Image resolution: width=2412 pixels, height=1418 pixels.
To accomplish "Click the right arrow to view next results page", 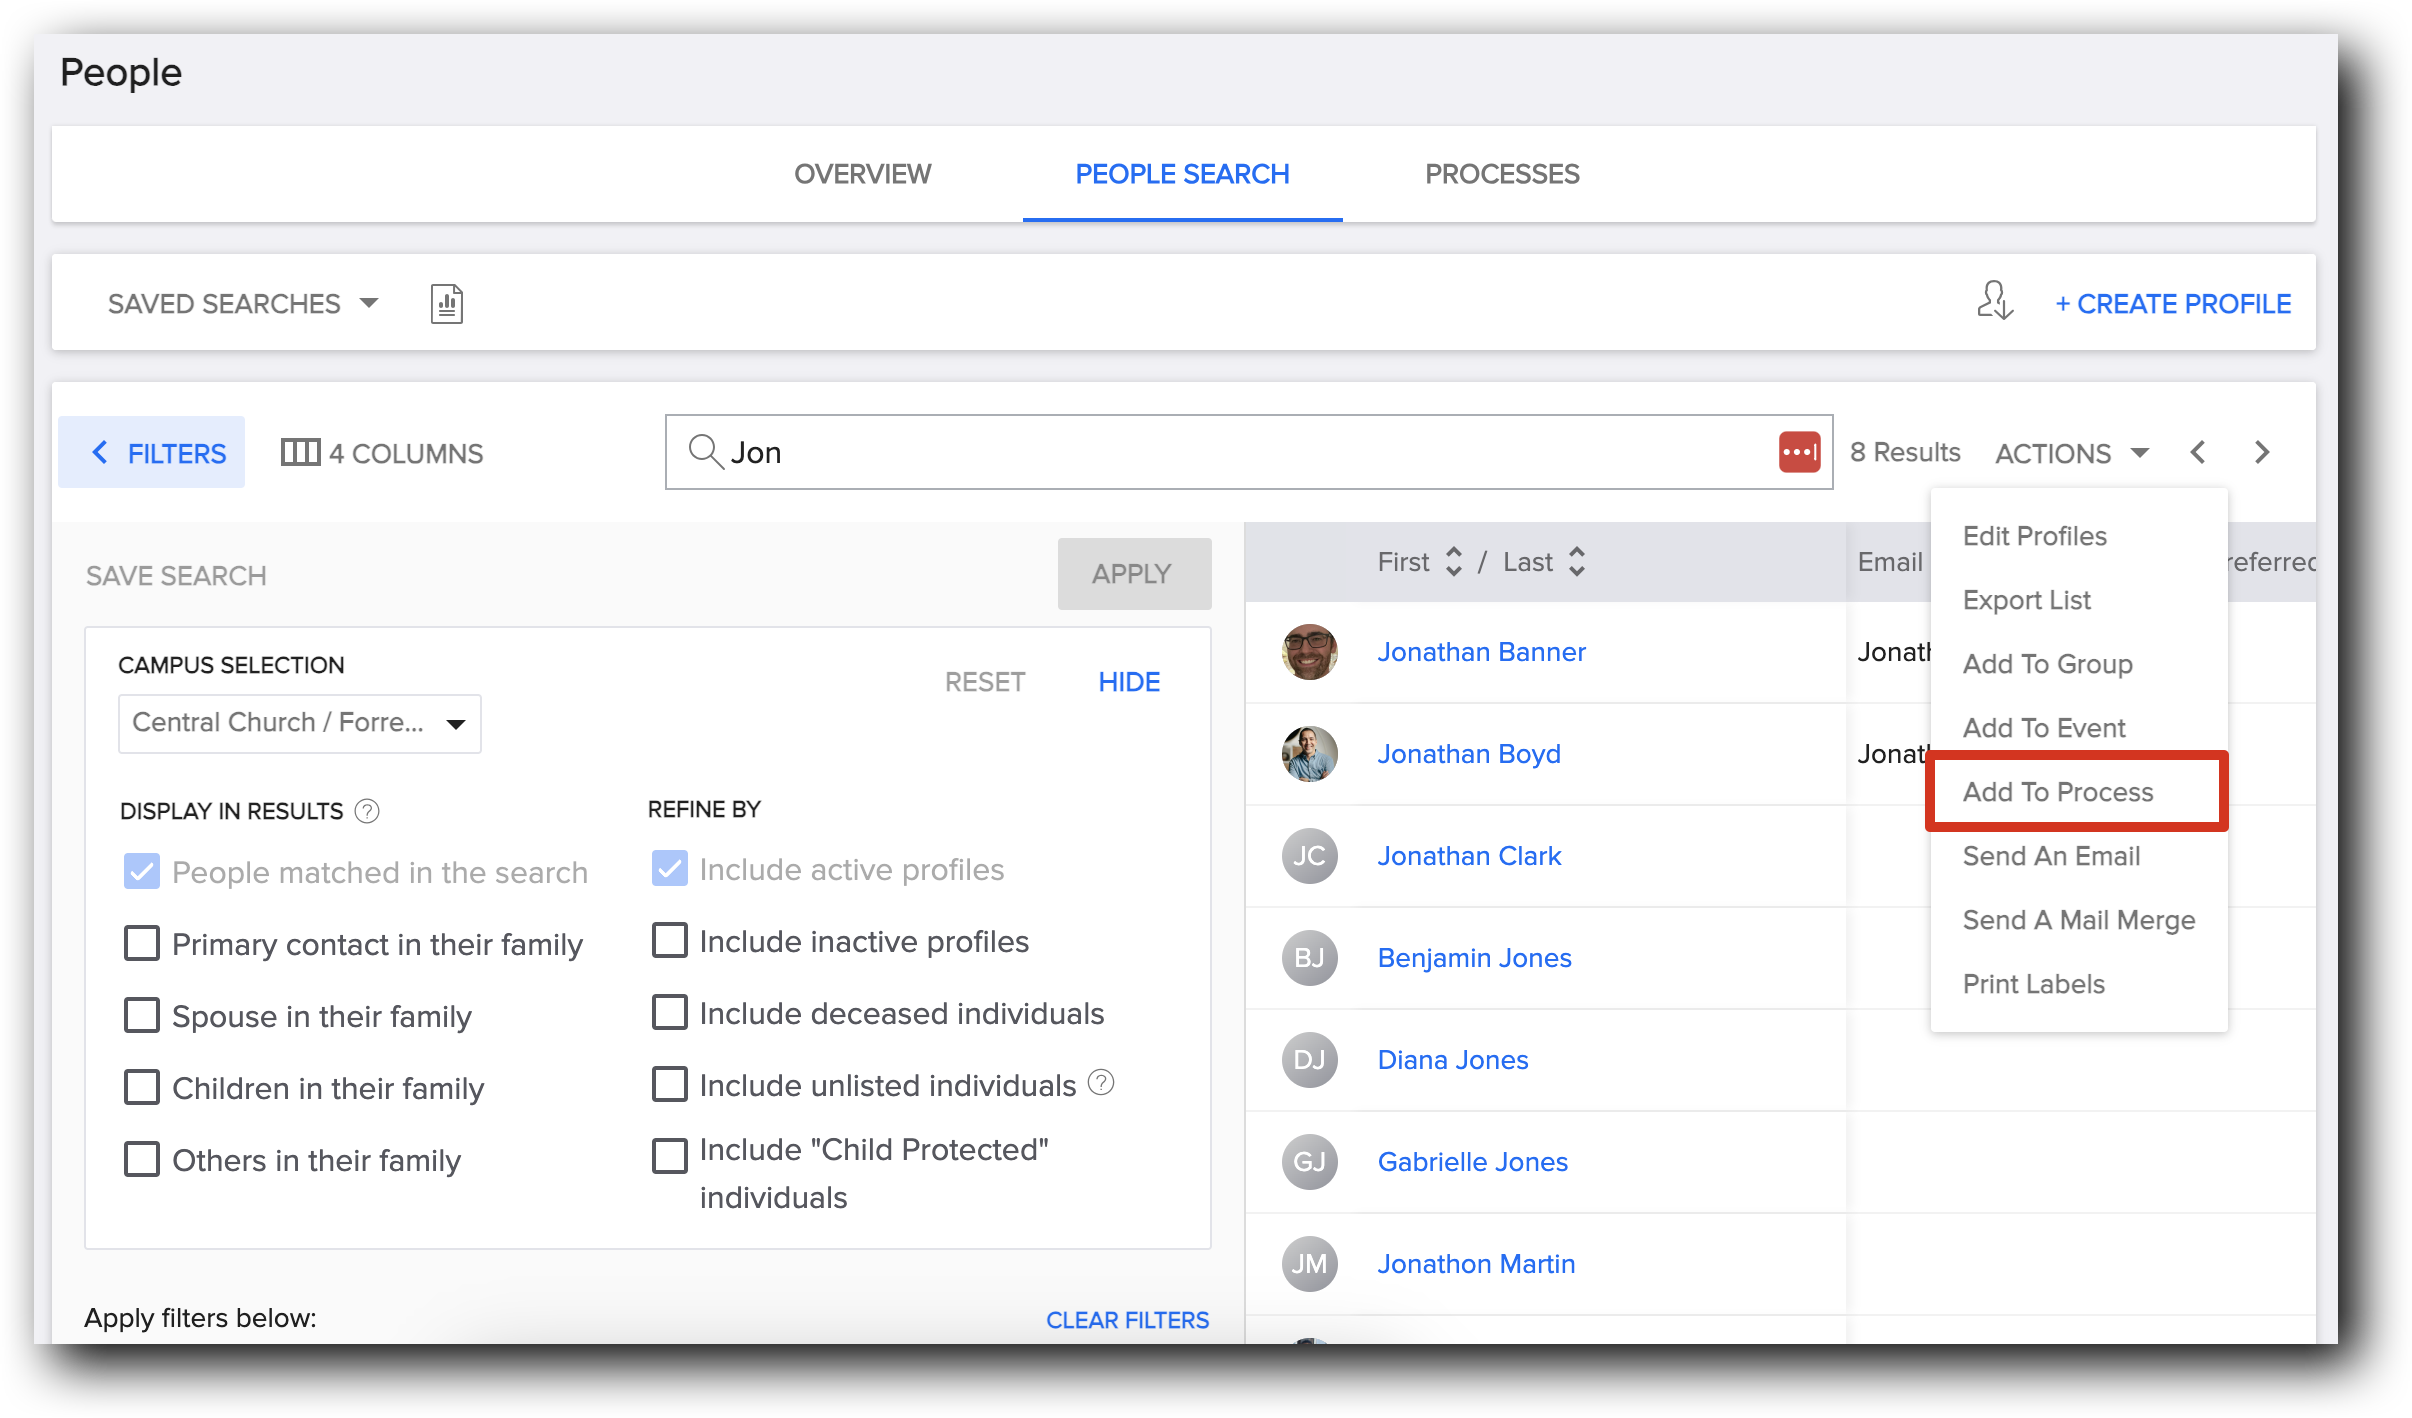I will tap(2263, 452).
